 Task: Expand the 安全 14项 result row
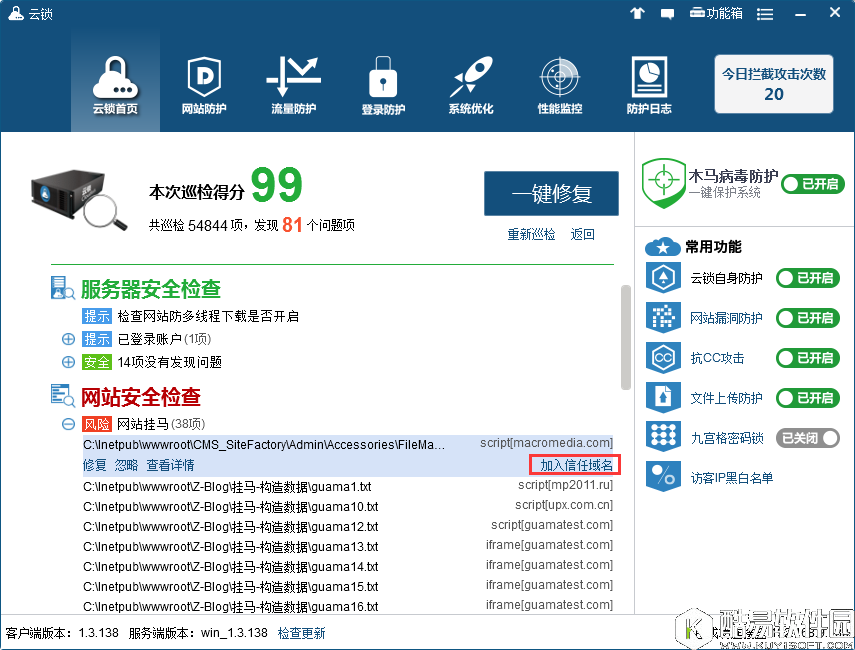point(68,360)
